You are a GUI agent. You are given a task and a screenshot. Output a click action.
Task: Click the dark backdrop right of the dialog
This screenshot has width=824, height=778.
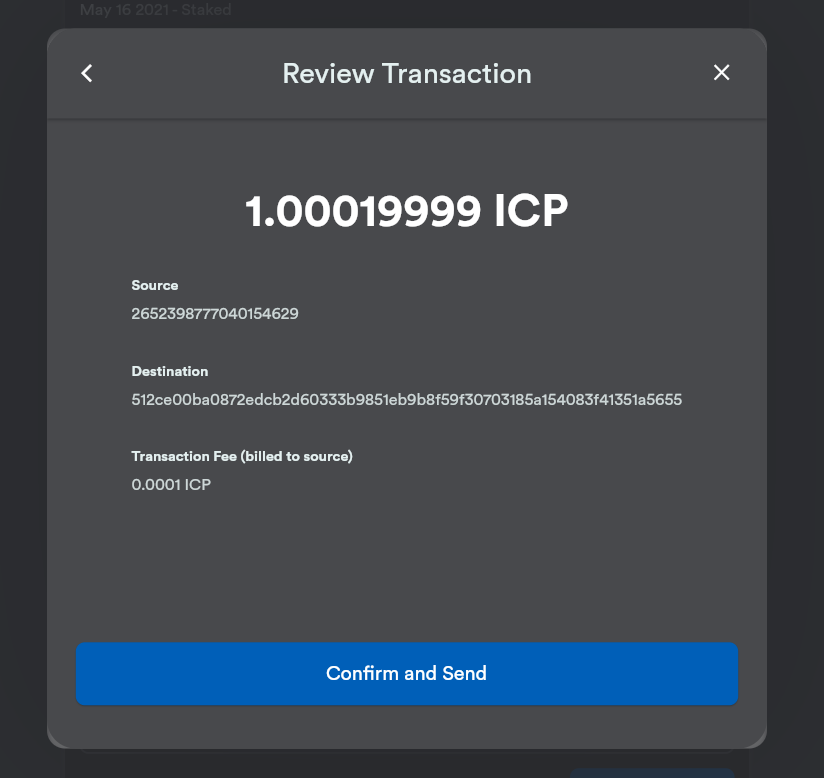(x=795, y=389)
